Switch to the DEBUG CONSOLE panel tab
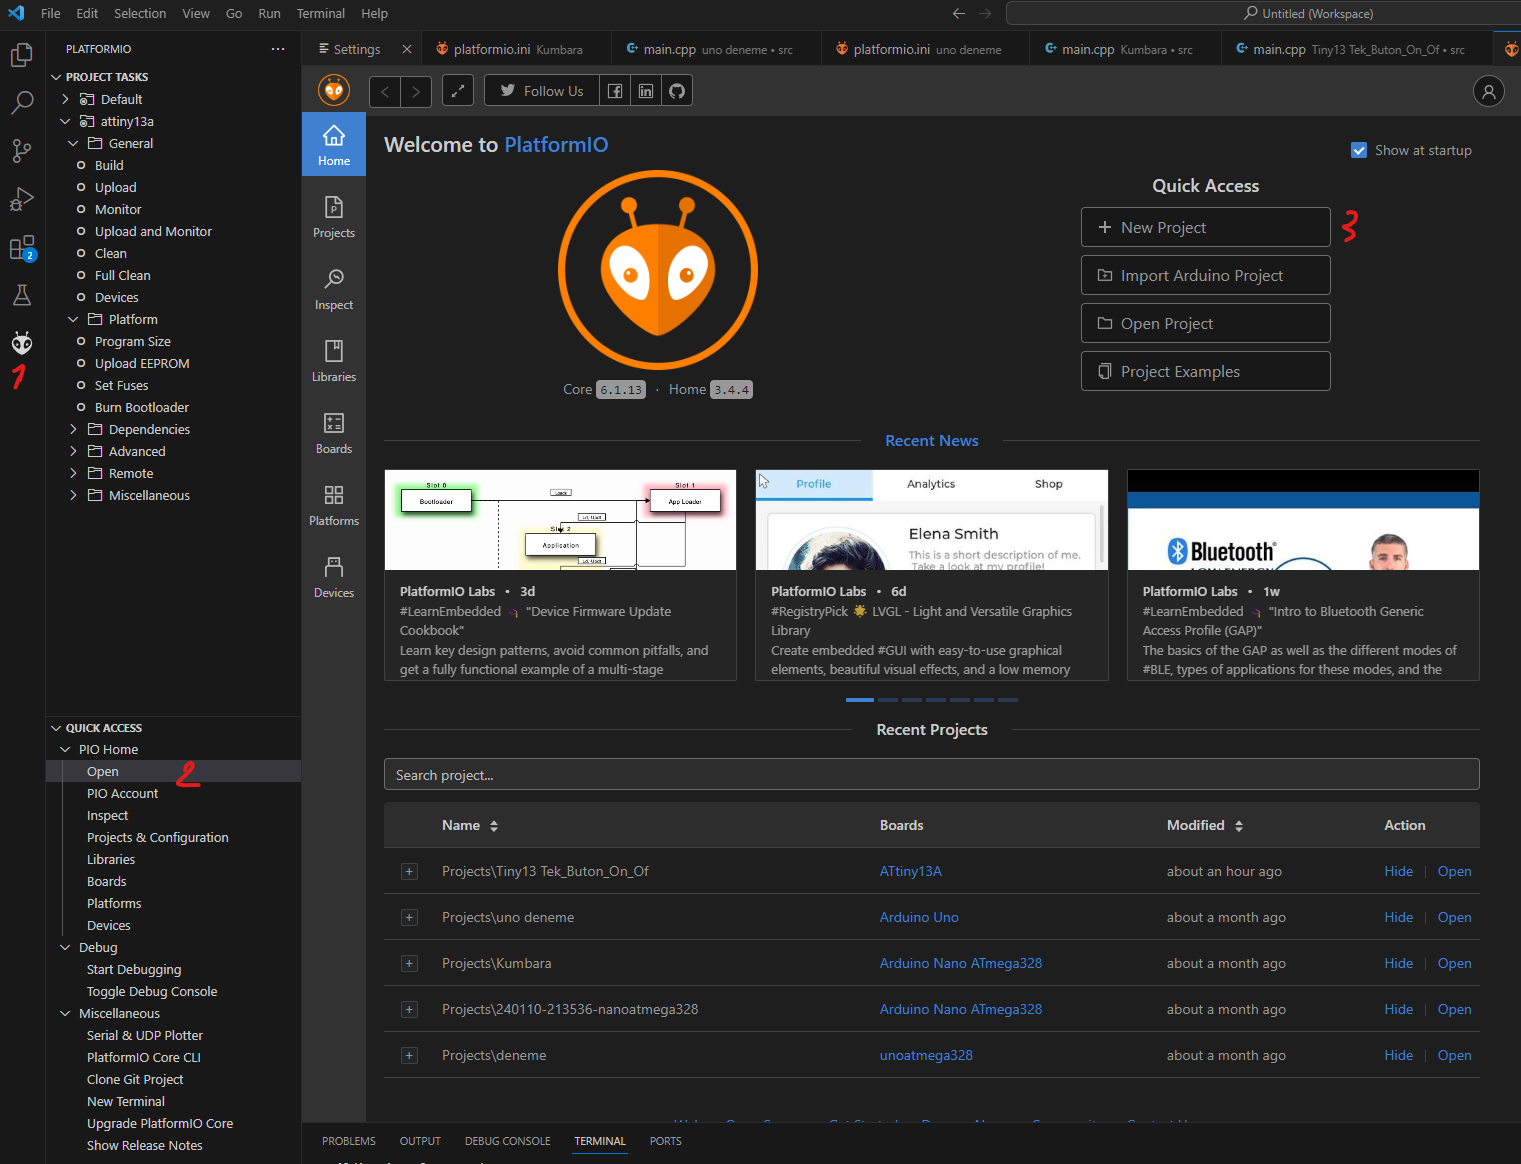The width and height of the screenshot is (1521, 1164). click(508, 1141)
